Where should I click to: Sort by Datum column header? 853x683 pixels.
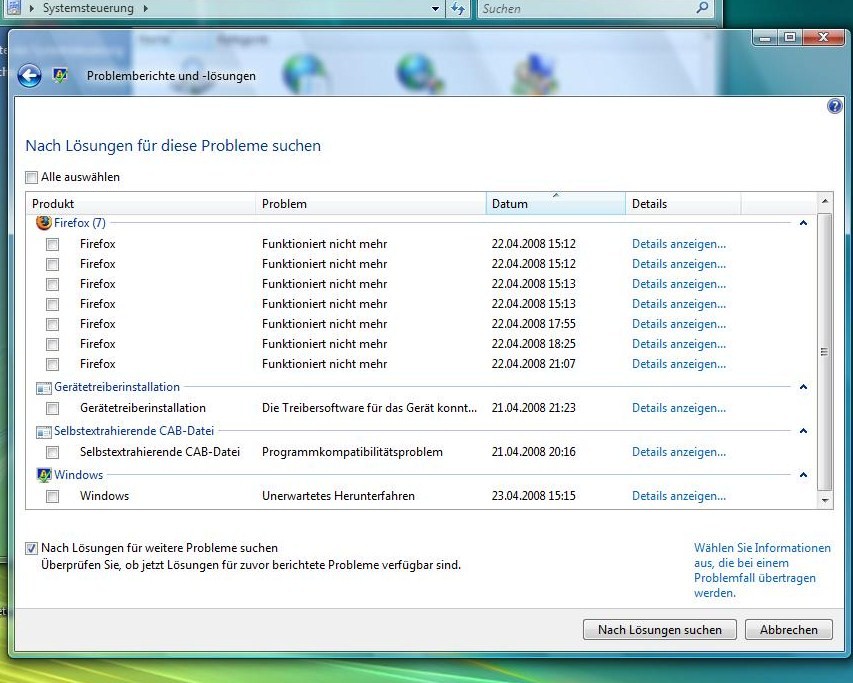(555, 204)
